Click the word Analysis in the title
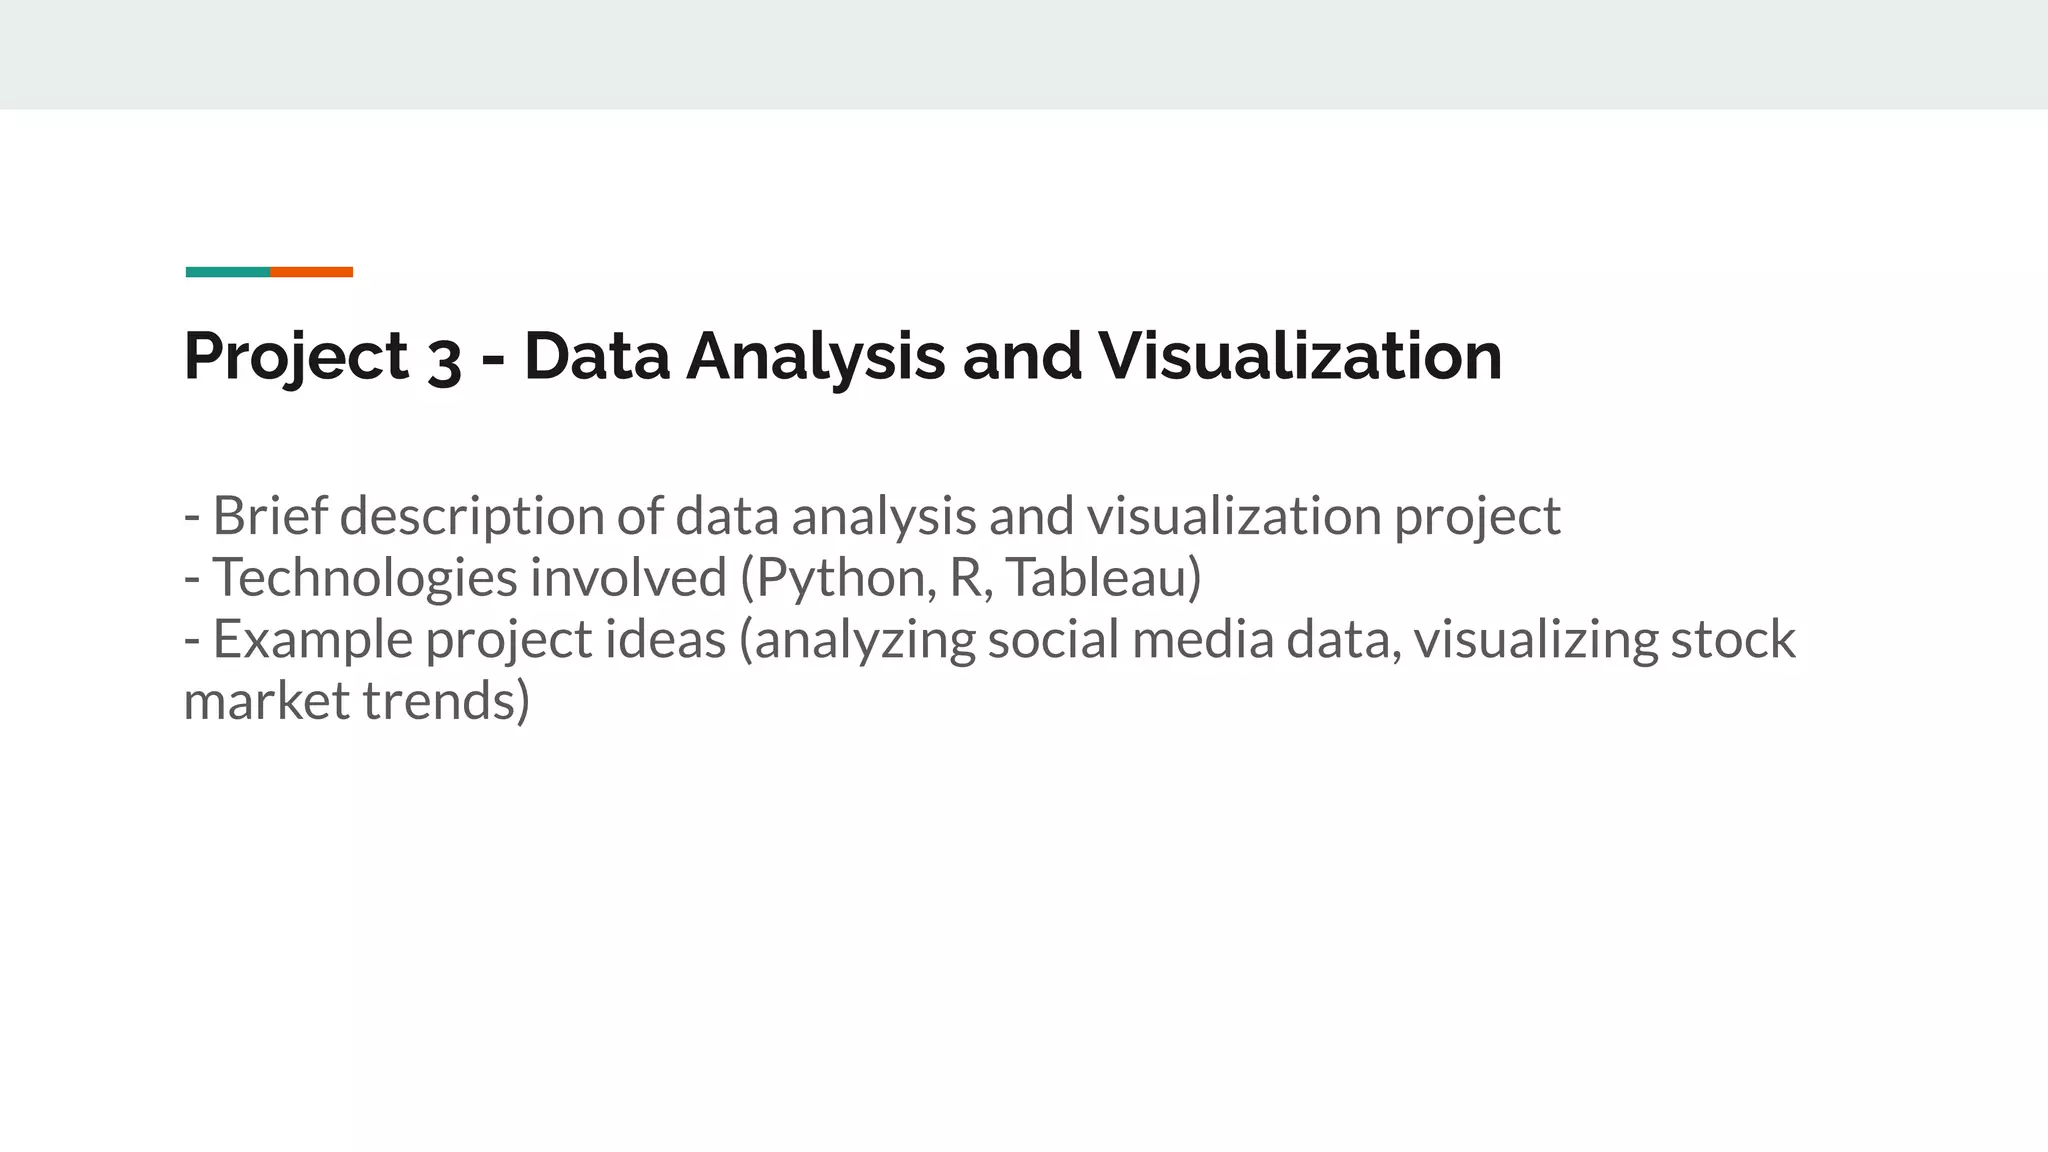 (815, 358)
